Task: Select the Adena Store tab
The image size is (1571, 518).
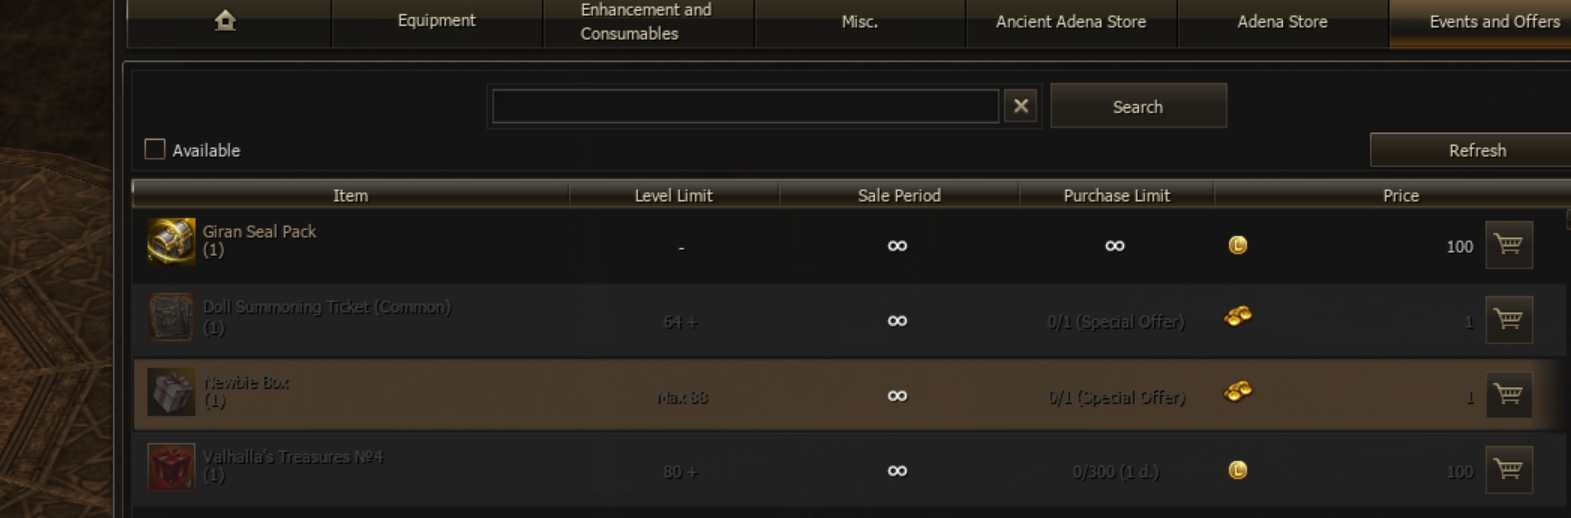Action: [x=1282, y=21]
